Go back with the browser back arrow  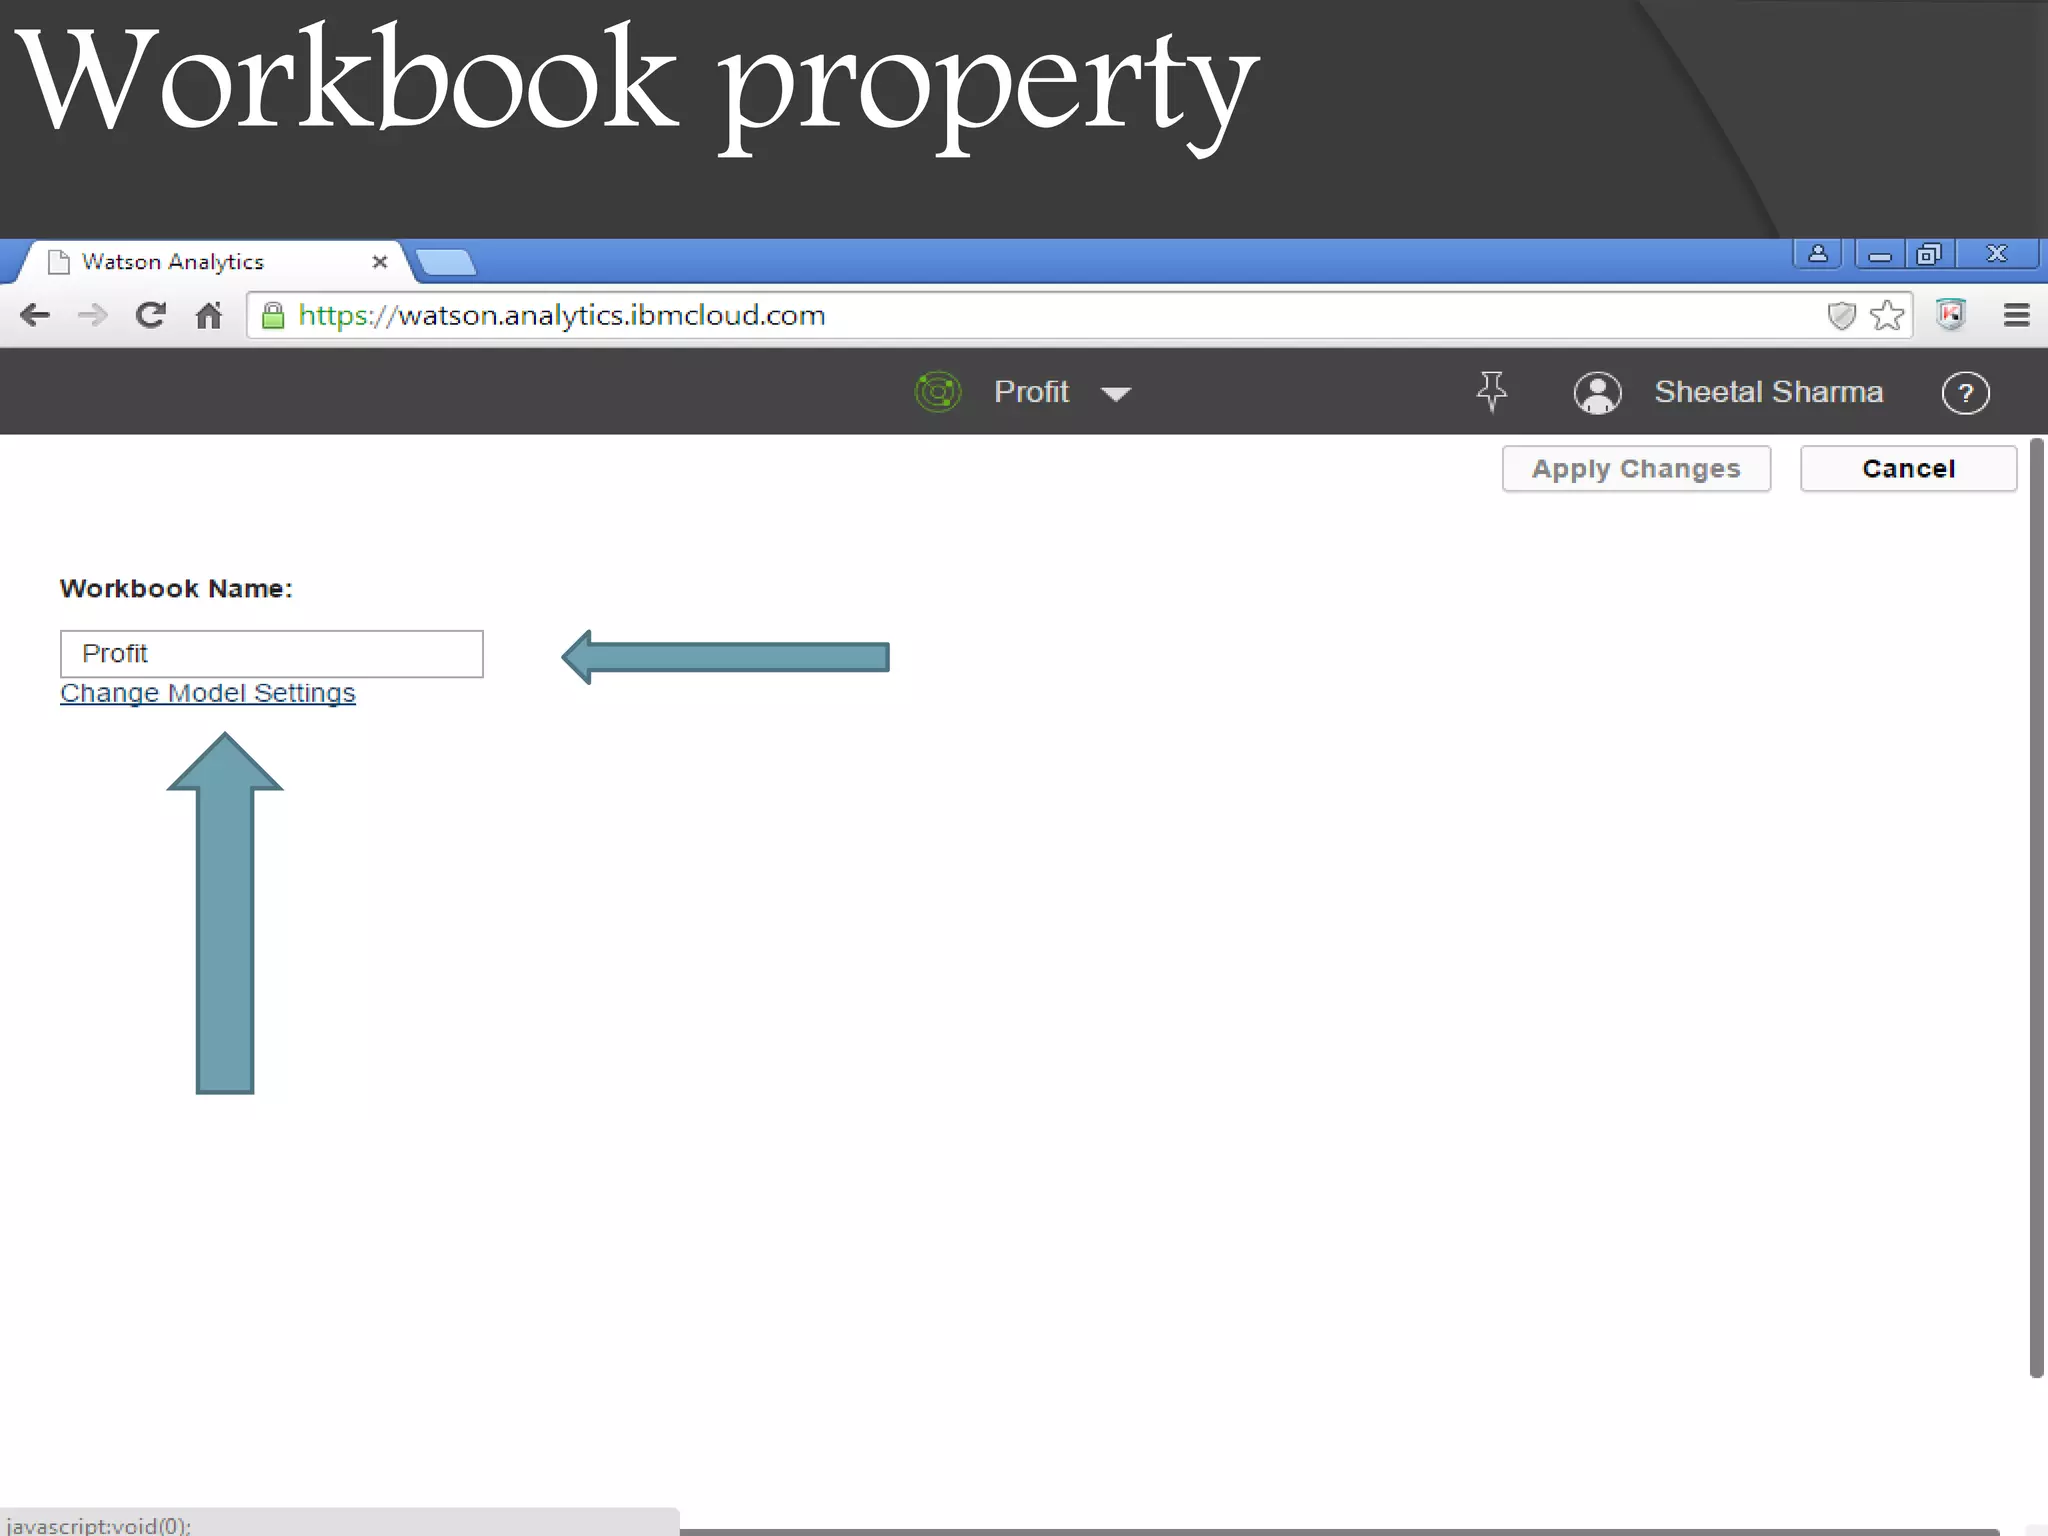35,316
